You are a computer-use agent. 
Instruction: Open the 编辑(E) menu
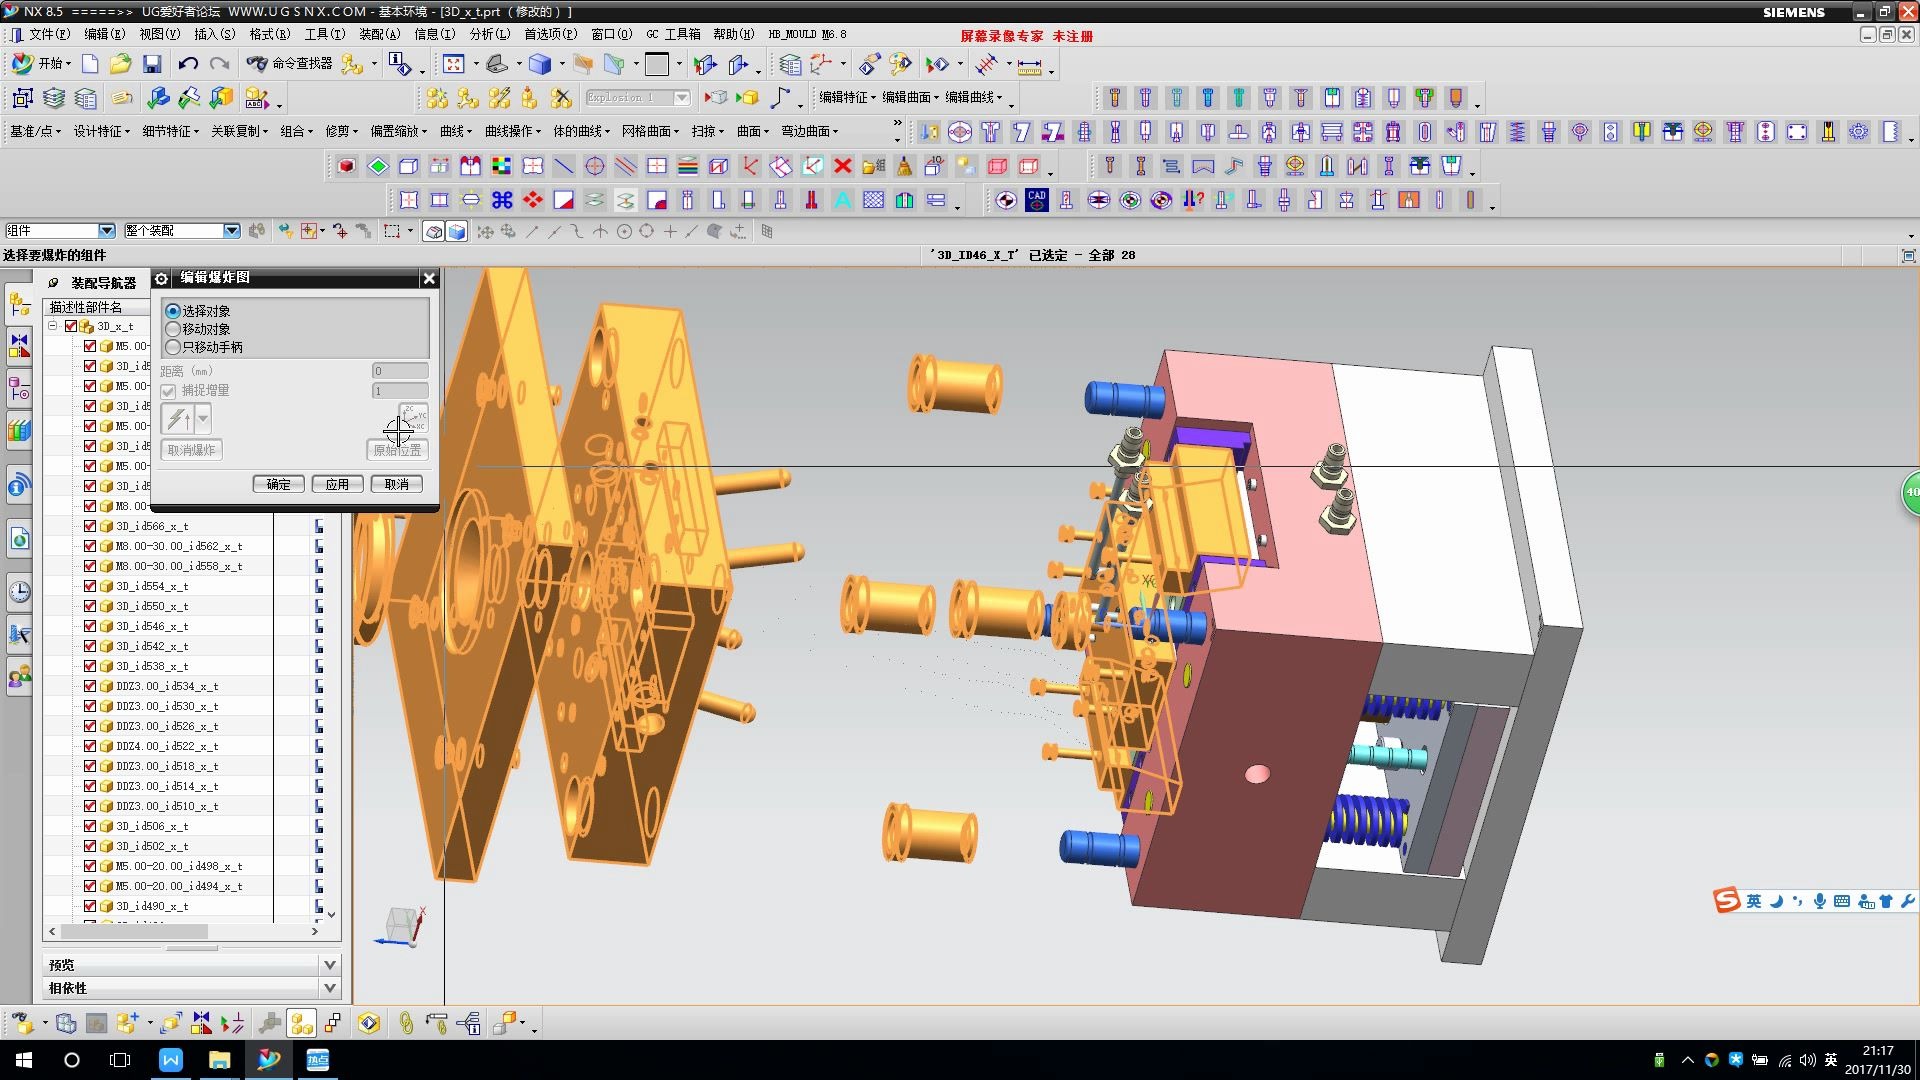coord(105,34)
